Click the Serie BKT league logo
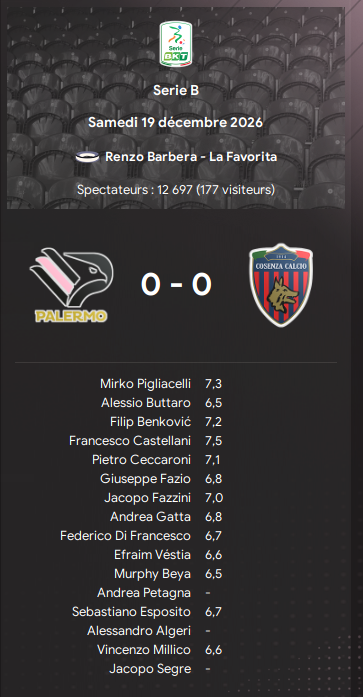Image resolution: width=363 pixels, height=697 pixels. 176,44
